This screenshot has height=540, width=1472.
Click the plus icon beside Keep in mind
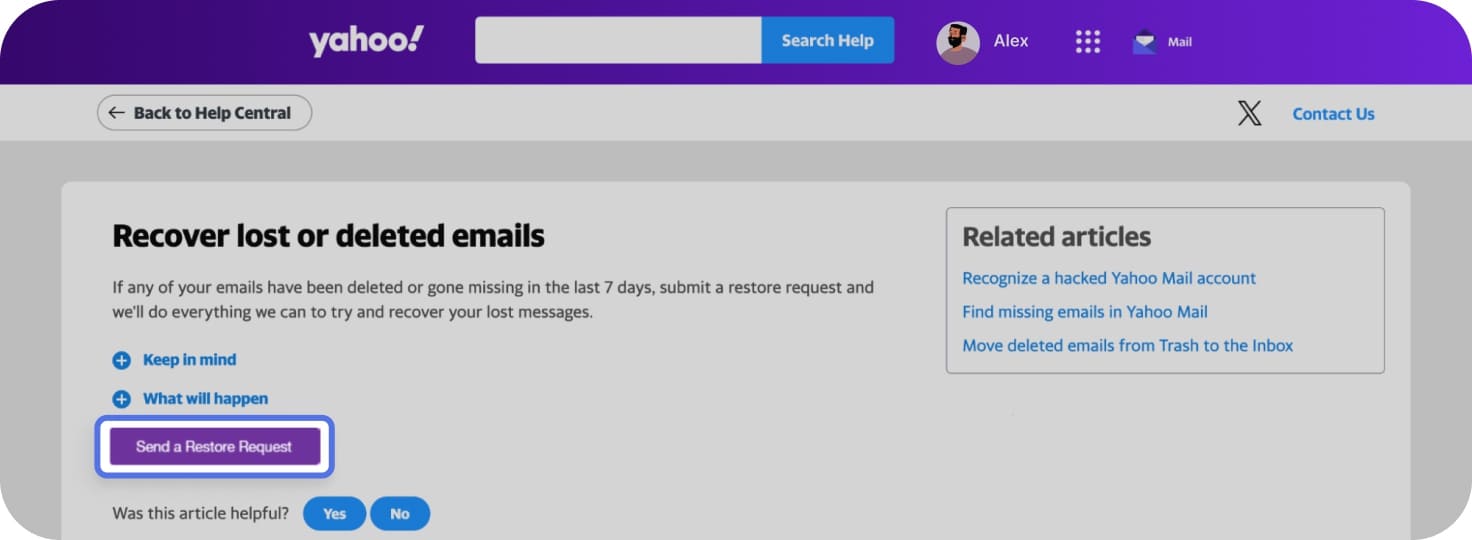point(121,361)
